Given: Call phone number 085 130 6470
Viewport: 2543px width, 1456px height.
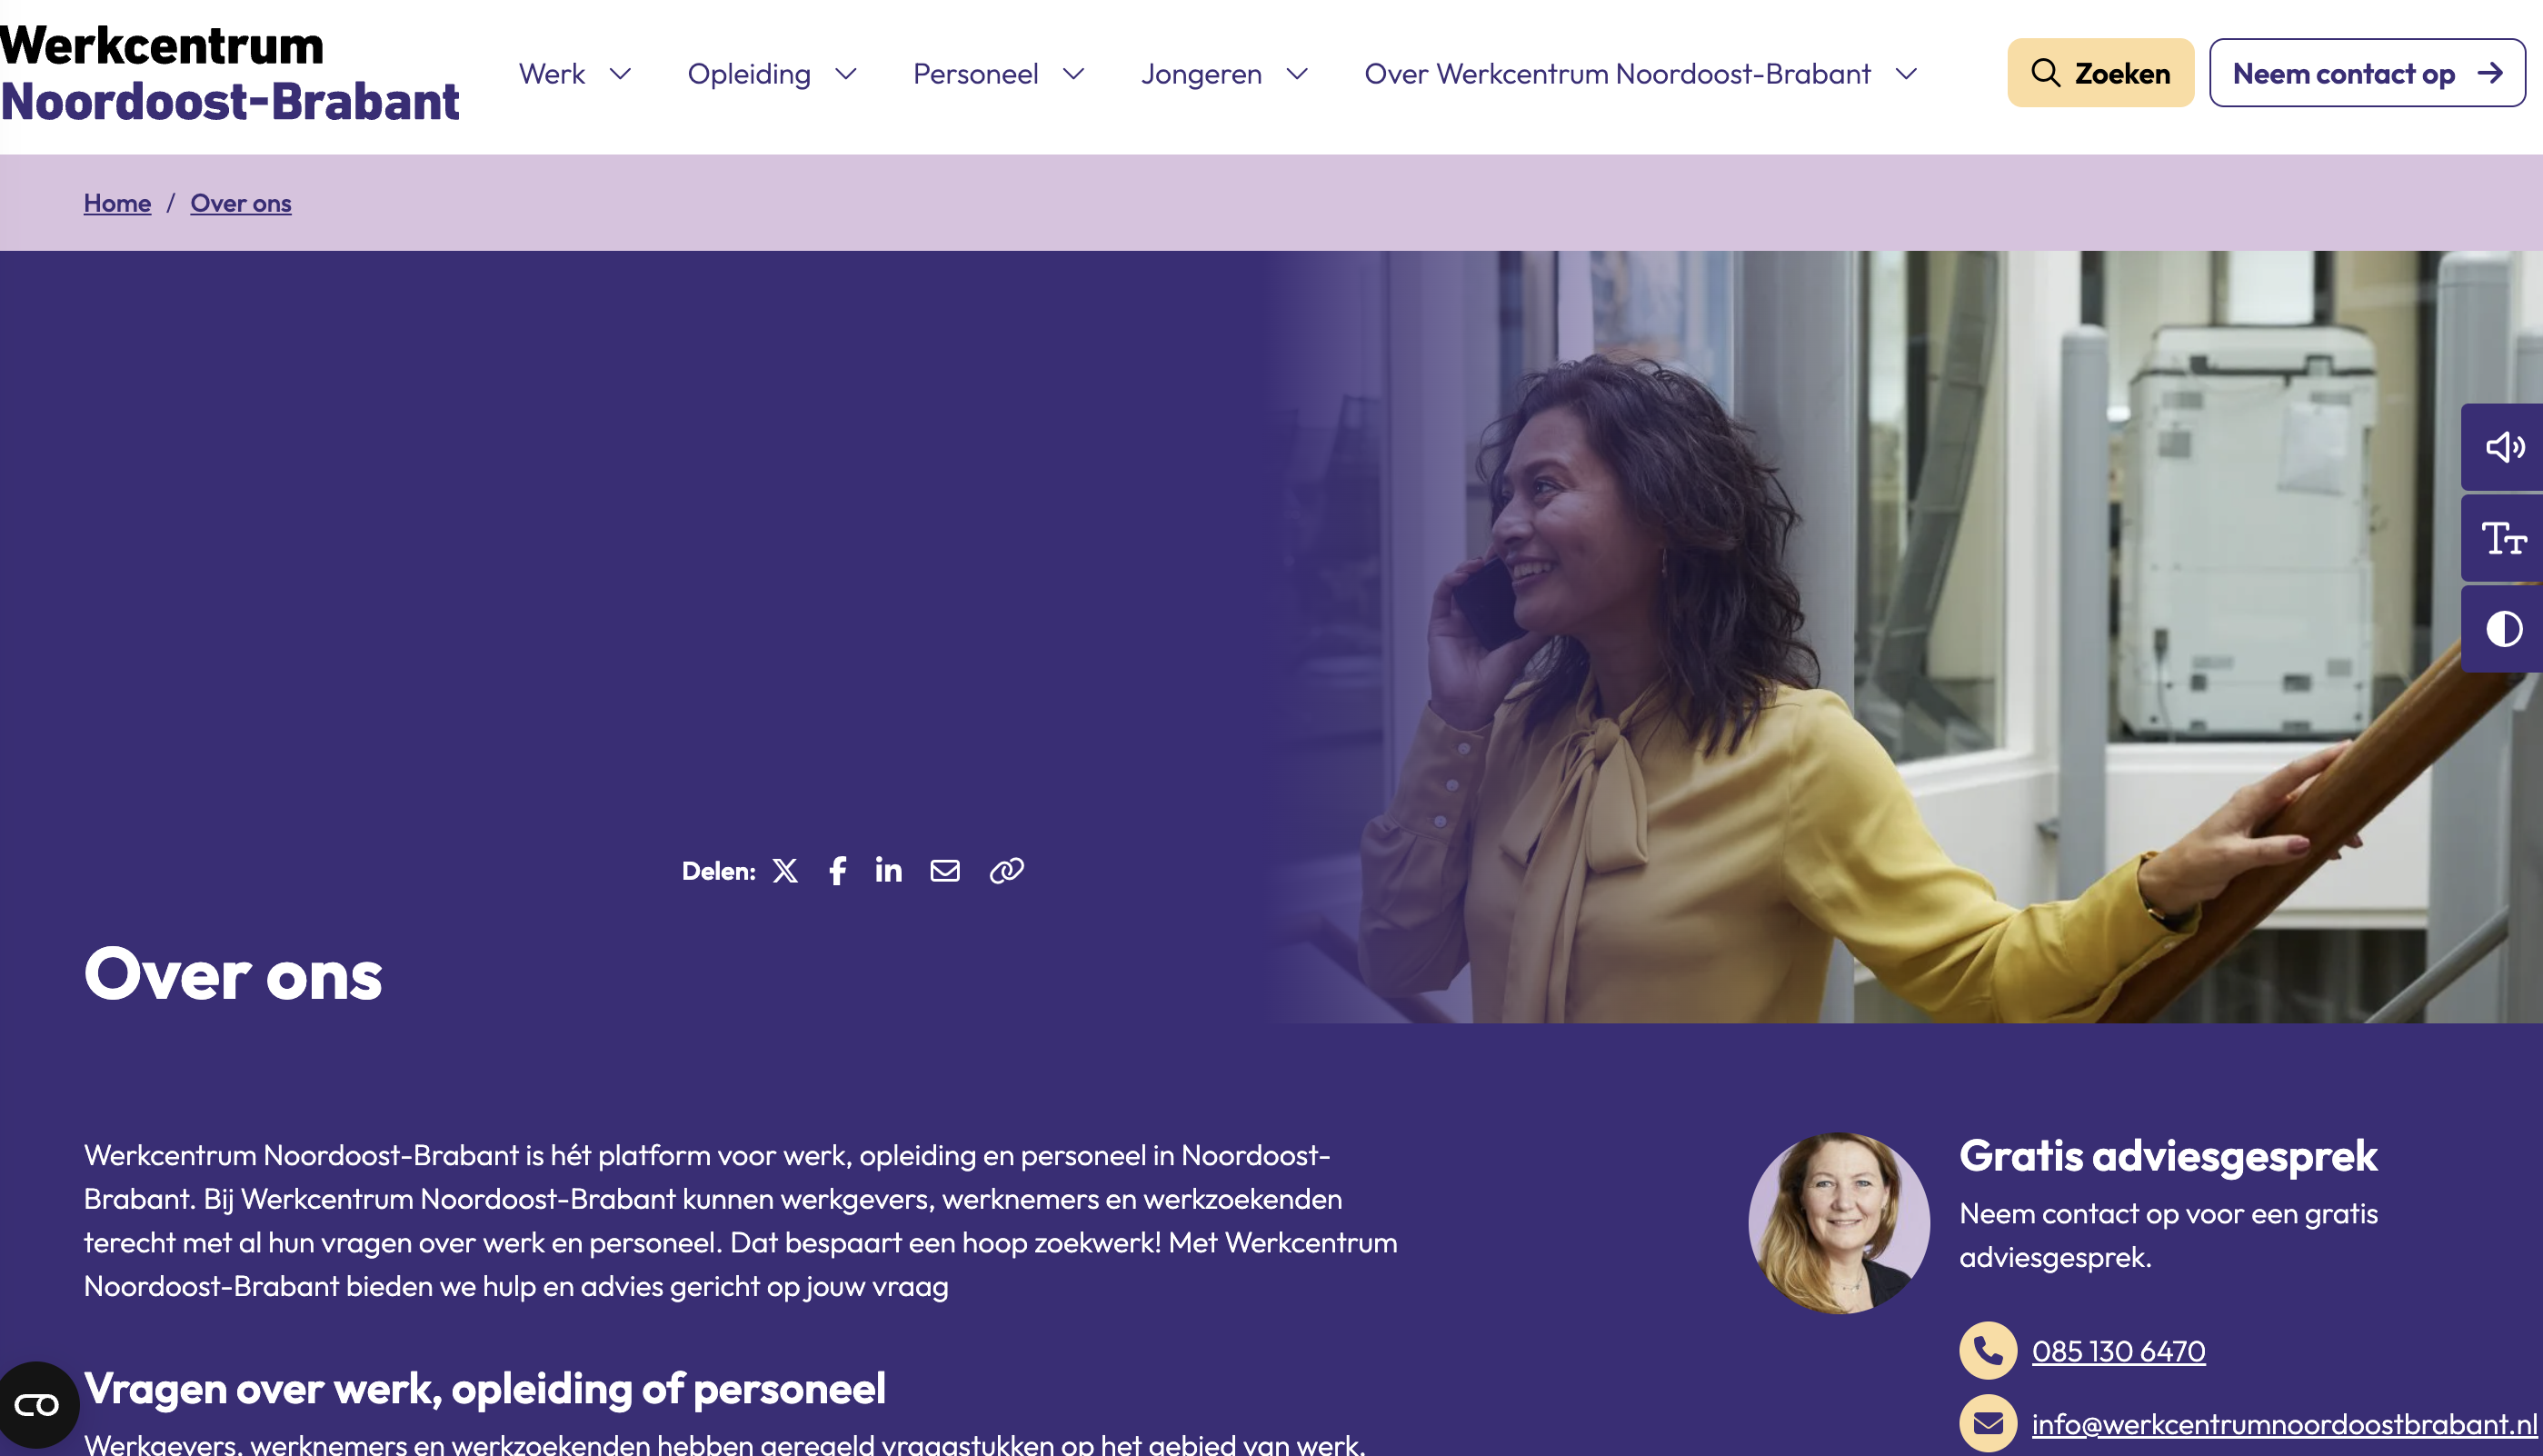Looking at the screenshot, I should [2118, 1351].
